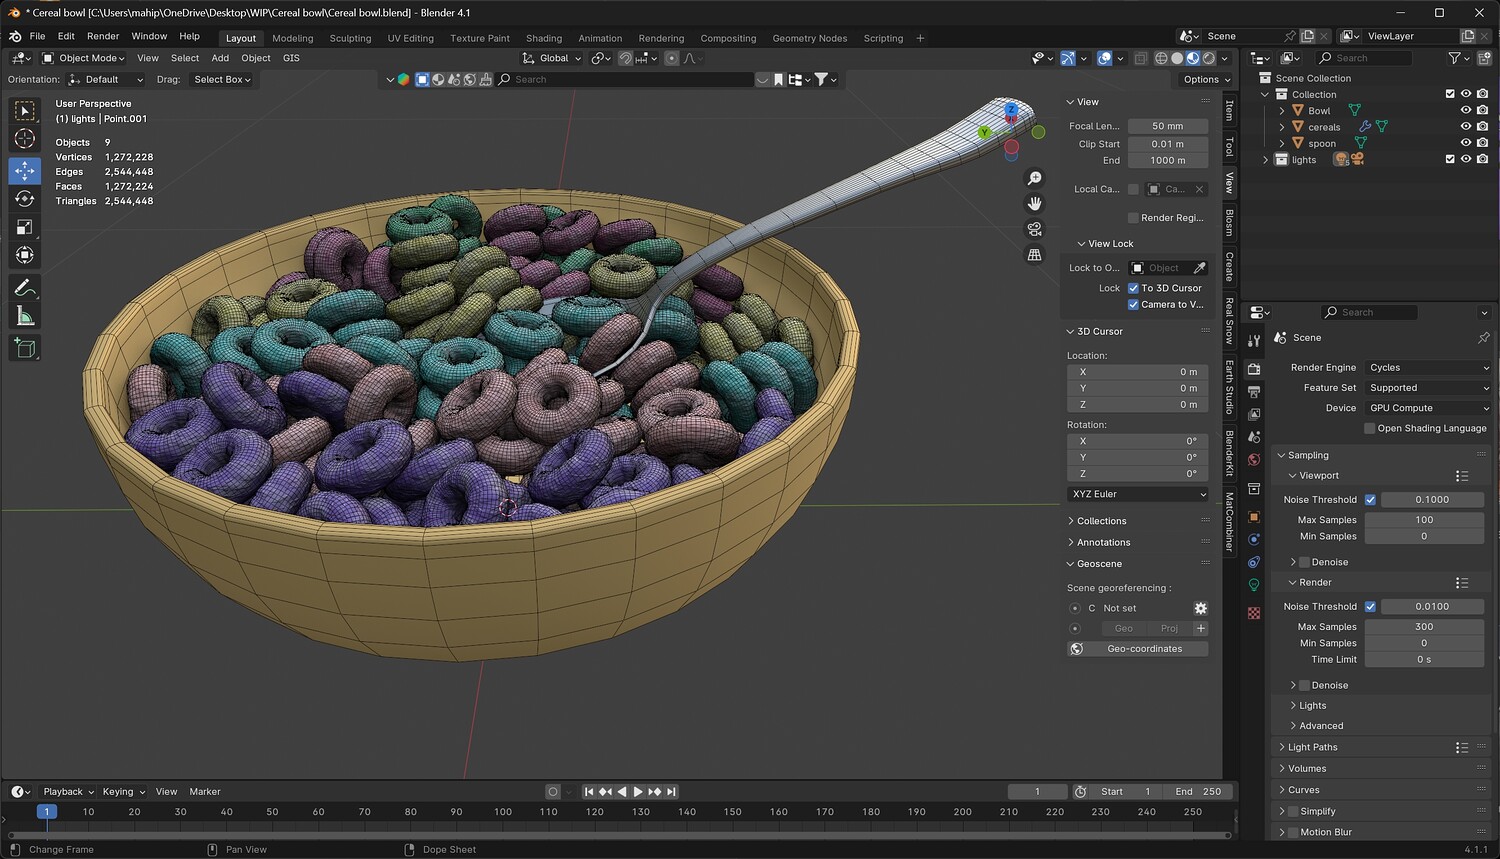Open the Geometry Nodes workspace tab
Screen dimensions: 1500x859
pos(810,38)
